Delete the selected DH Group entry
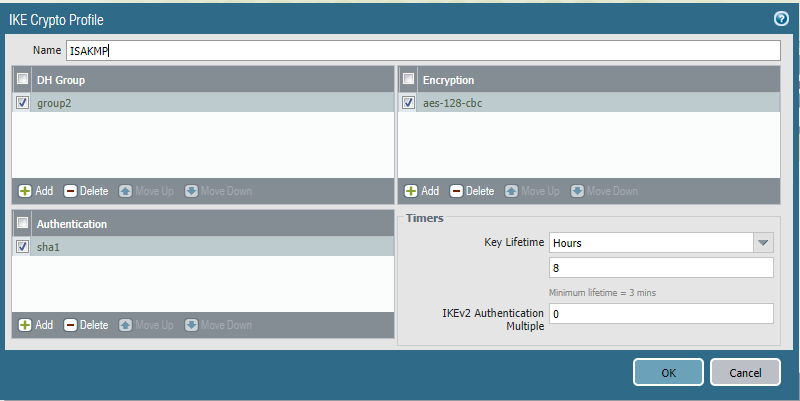 [86, 191]
